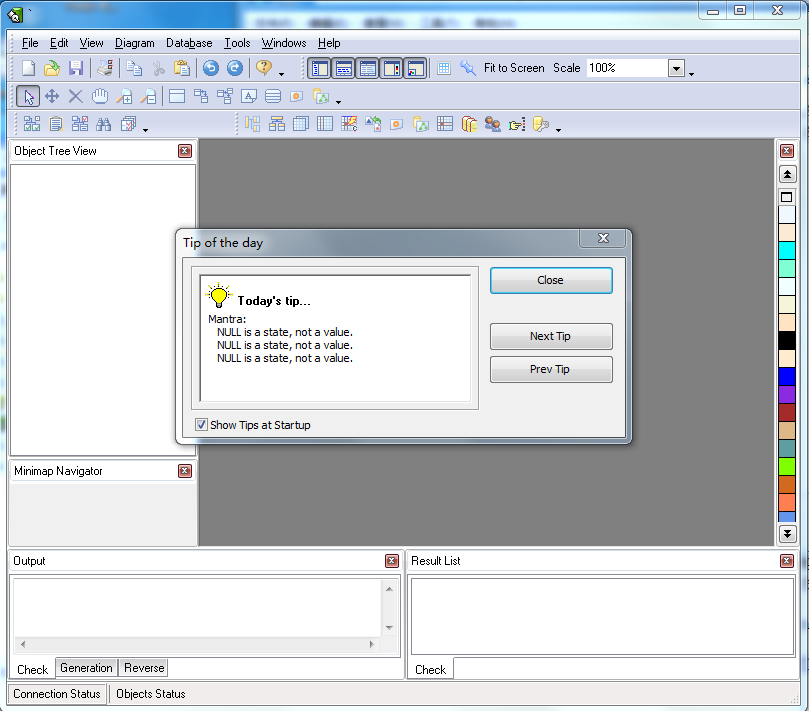This screenshot has width=809, height=711.
Task: Switch to the Generation tab
Action: 86,668
